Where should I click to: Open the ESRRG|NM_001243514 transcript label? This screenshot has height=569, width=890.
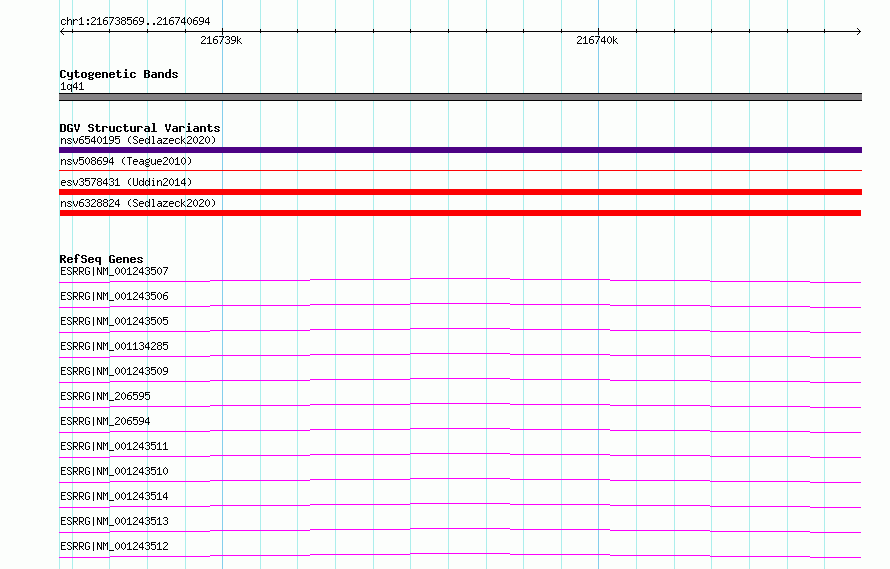click(114, 496)
